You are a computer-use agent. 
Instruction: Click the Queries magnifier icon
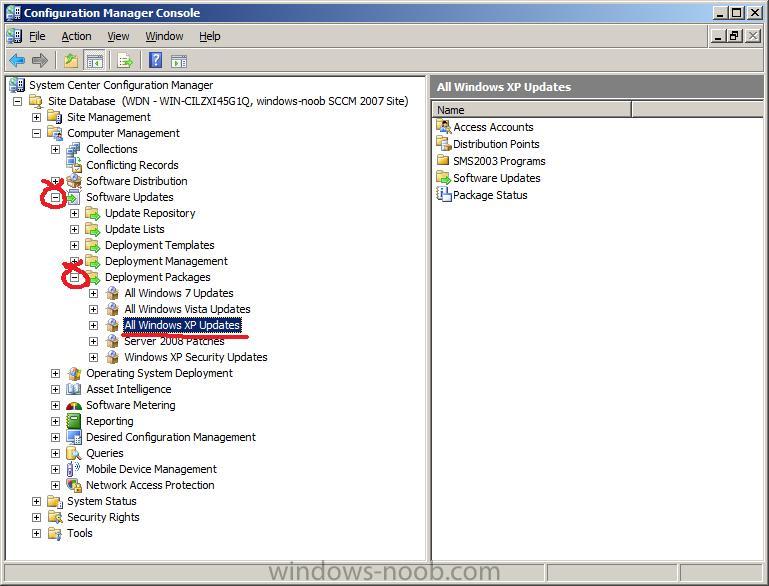click(x=74, y=453)
